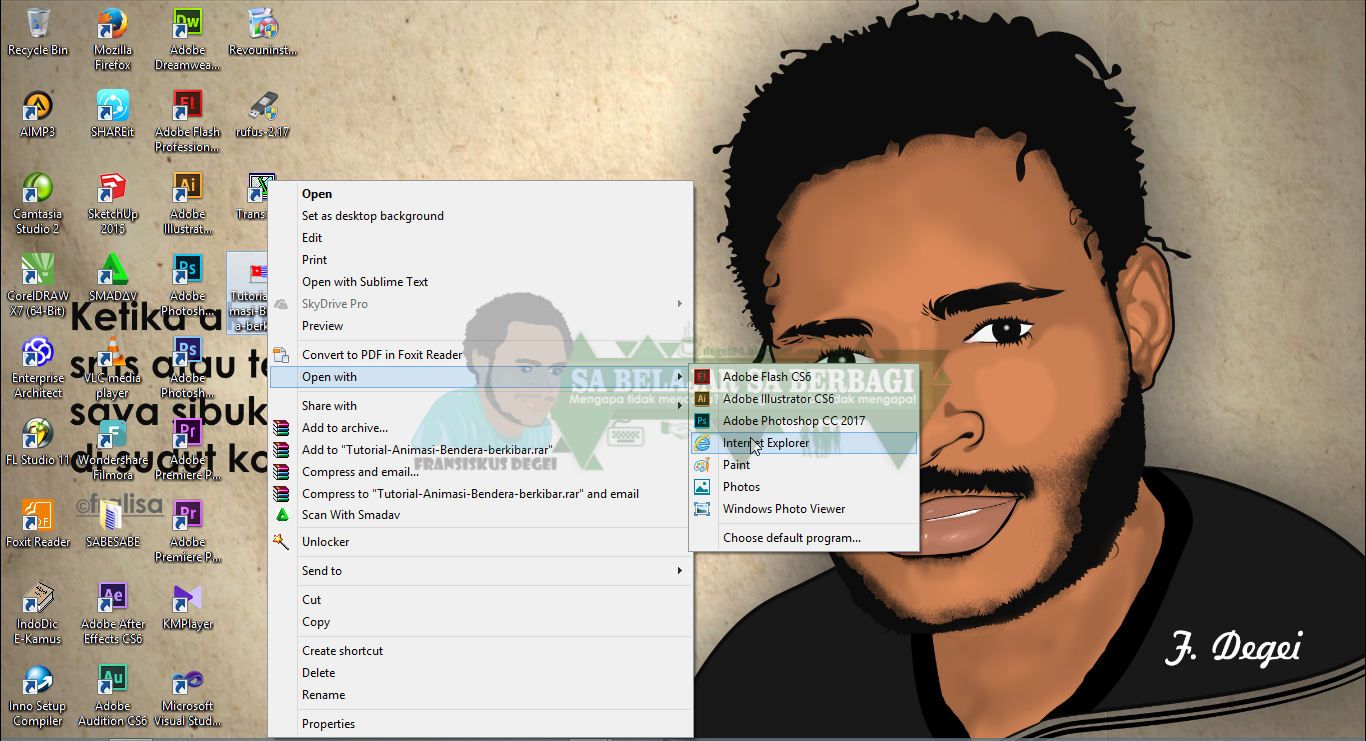Open with Paint
Screen dimensions: 1366x741
[804, 465]
